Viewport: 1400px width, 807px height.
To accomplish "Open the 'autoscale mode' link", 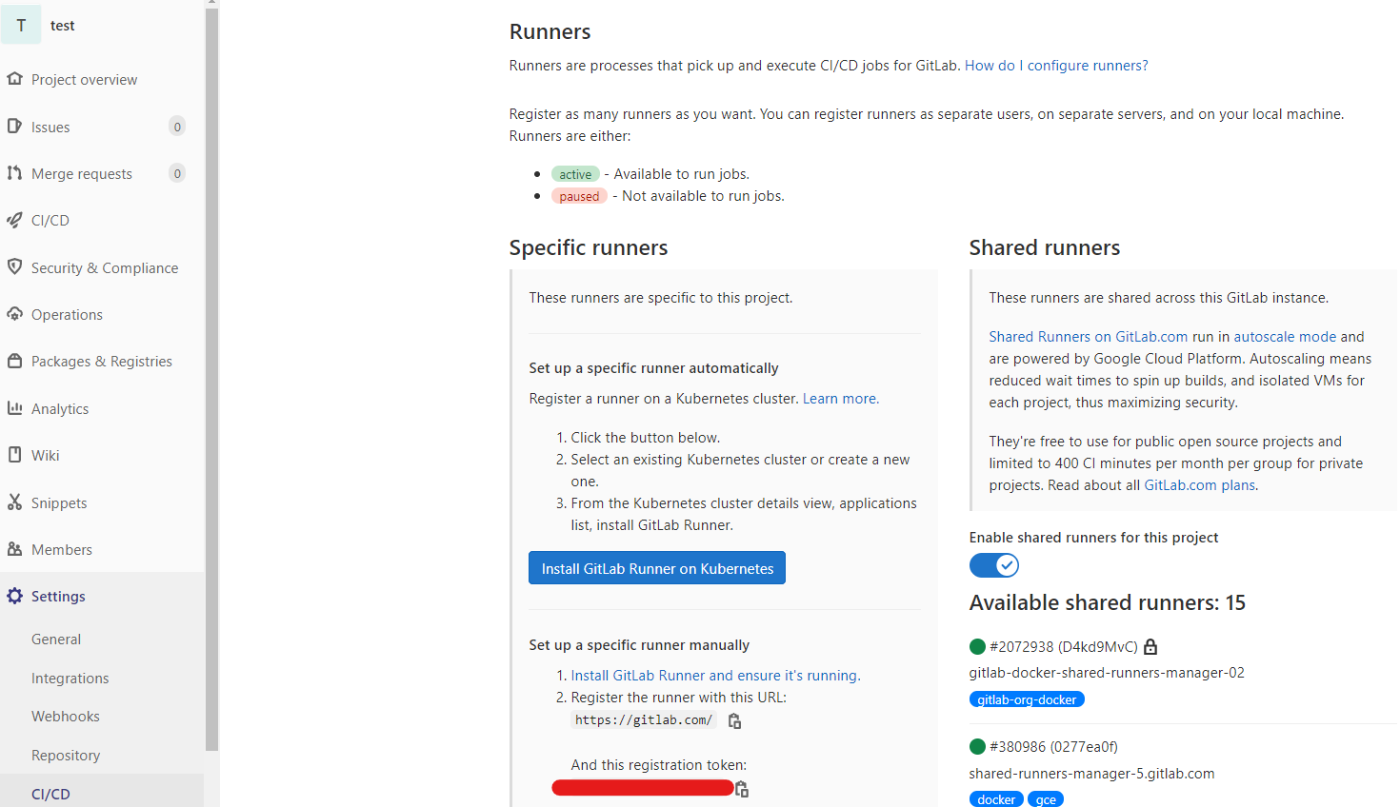I will pos(1285,337).
